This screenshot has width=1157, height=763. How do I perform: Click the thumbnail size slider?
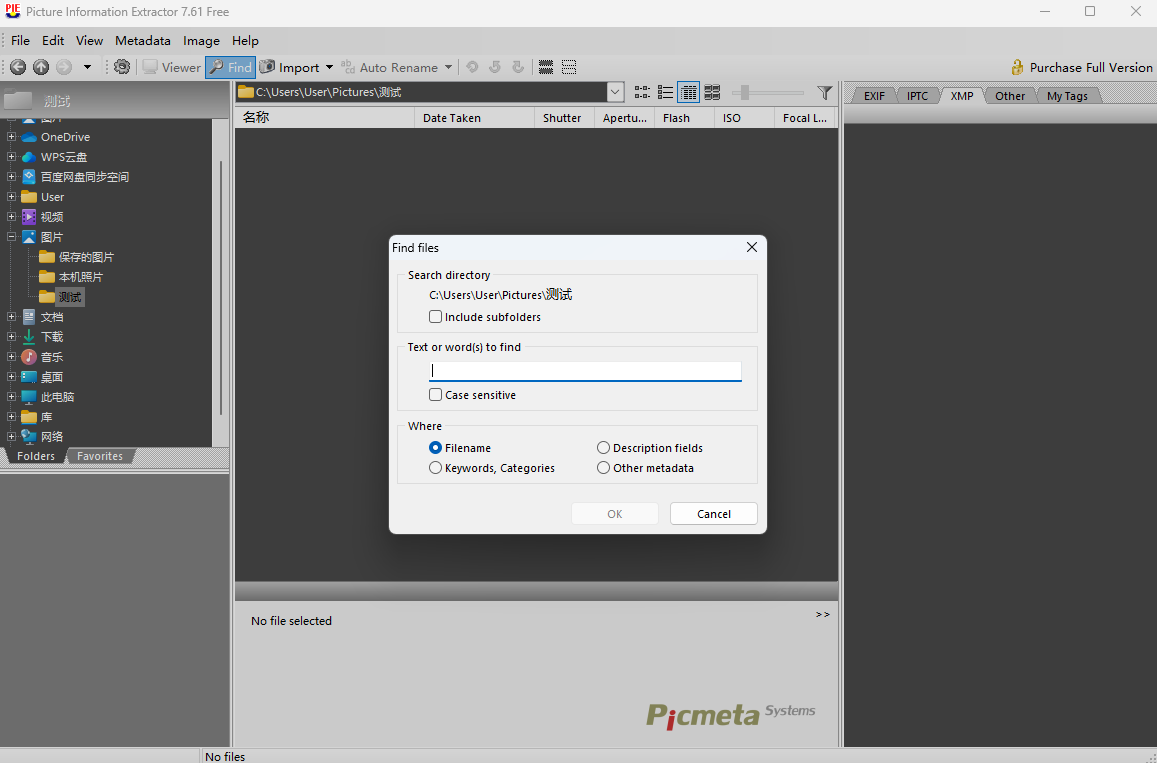tap(767, 92)
